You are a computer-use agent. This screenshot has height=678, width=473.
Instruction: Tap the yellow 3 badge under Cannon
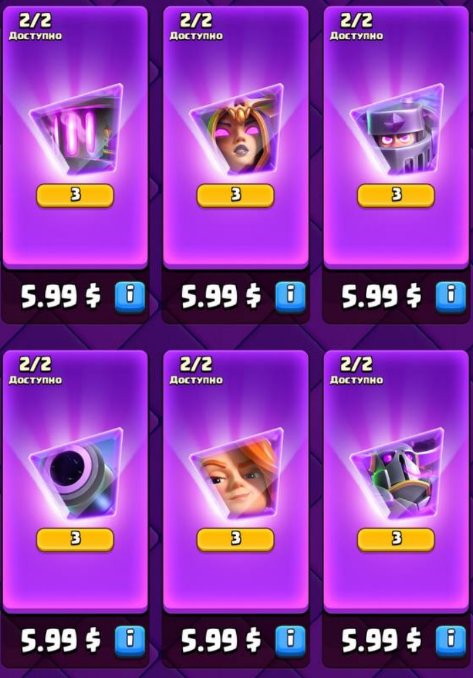(x=75, y=540)
